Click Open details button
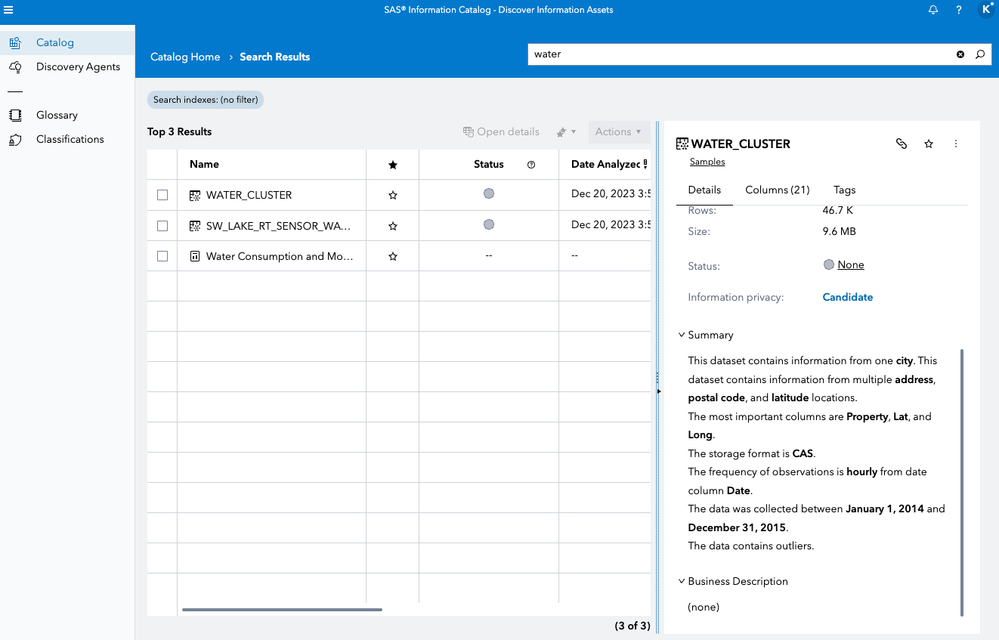The height and width of the screenshot is (640, 999). point(501,132)
